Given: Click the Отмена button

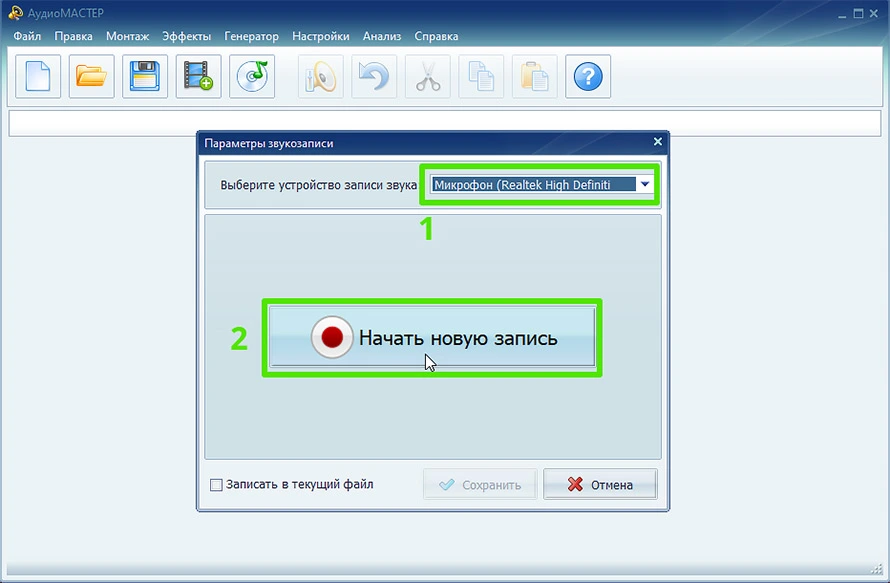Looking at the screenshot, I should point(600,485).
